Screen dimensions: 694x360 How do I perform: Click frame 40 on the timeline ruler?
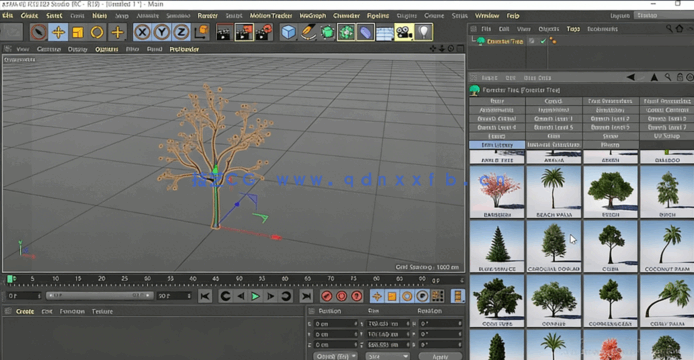pyautogui.click(x=193, y=279)
